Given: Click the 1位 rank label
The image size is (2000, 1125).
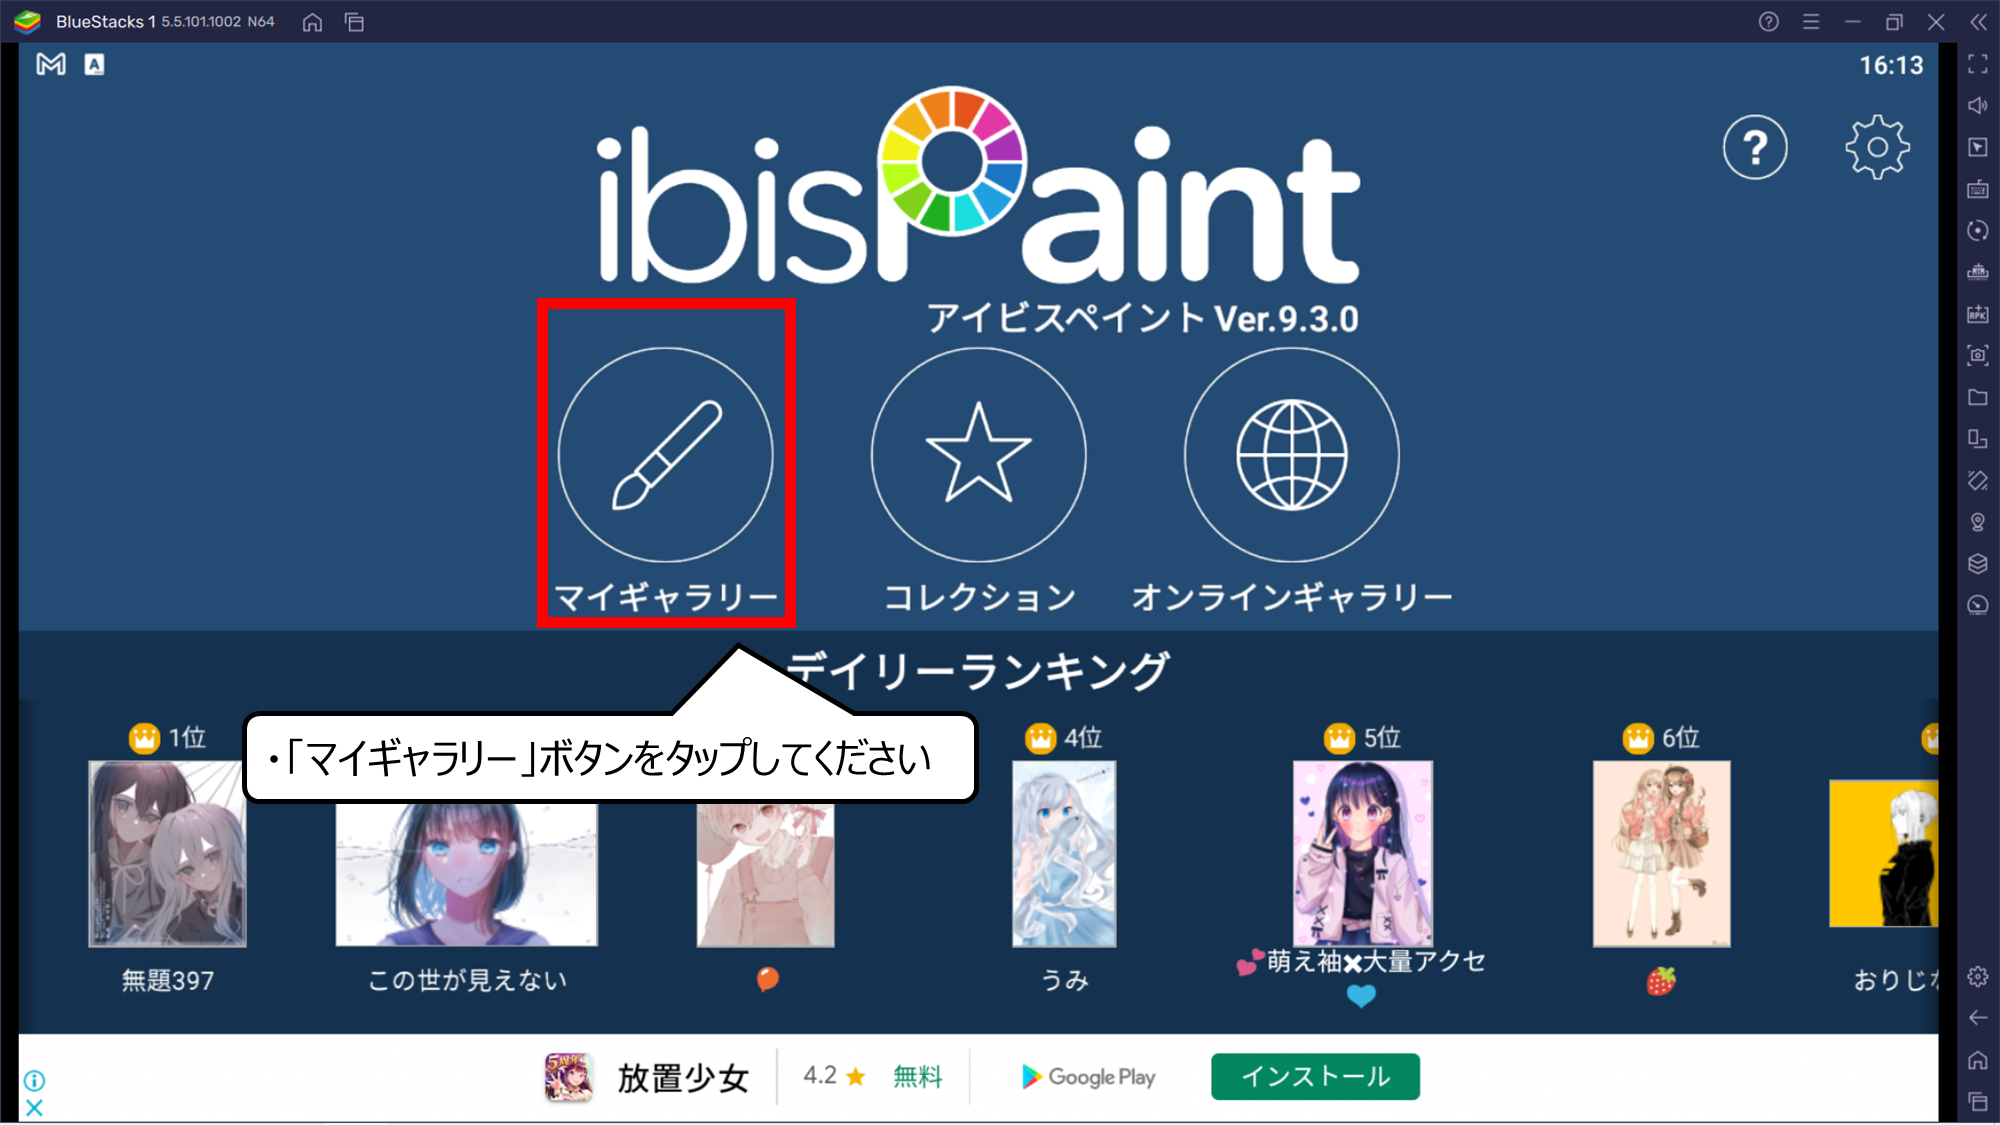Looking at the screenshot, I should pyautogui.click(x=187, y=738).
